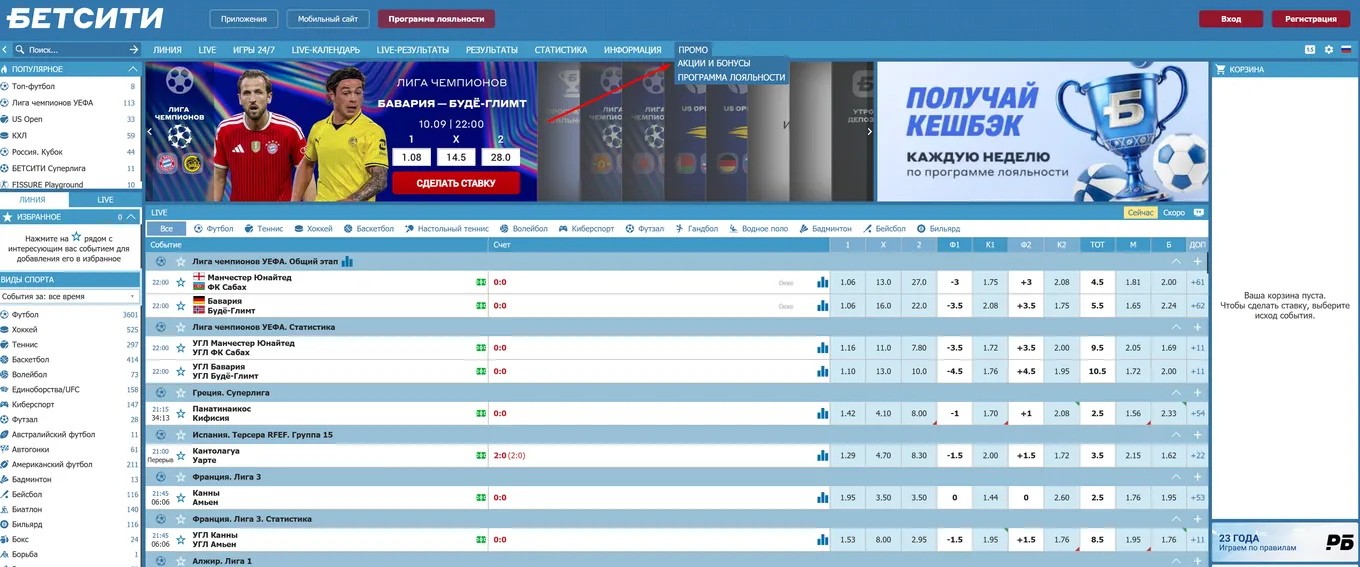Go back in the promo carousel with left arrow
The image size is (1360, 567).
pos(150,131)
